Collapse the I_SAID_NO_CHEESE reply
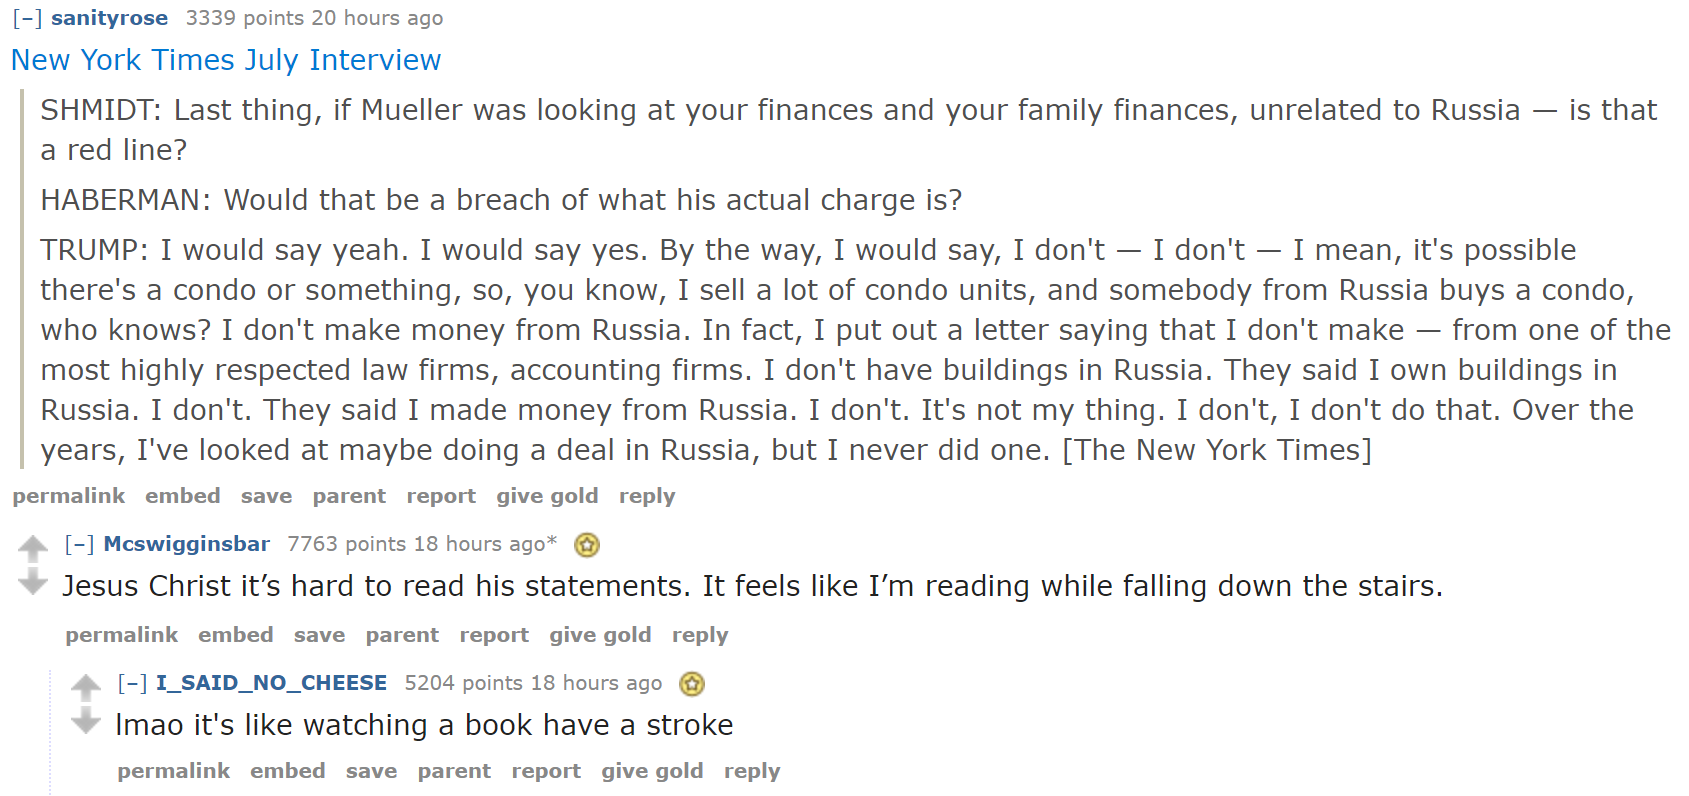 132,683
